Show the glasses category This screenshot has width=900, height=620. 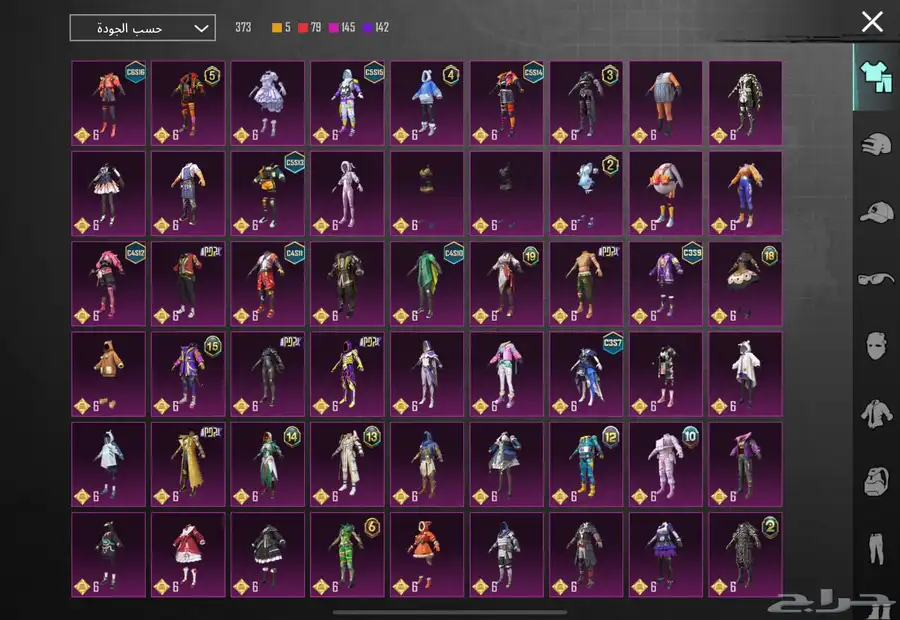pyautogui.click(x=876, y=279)
